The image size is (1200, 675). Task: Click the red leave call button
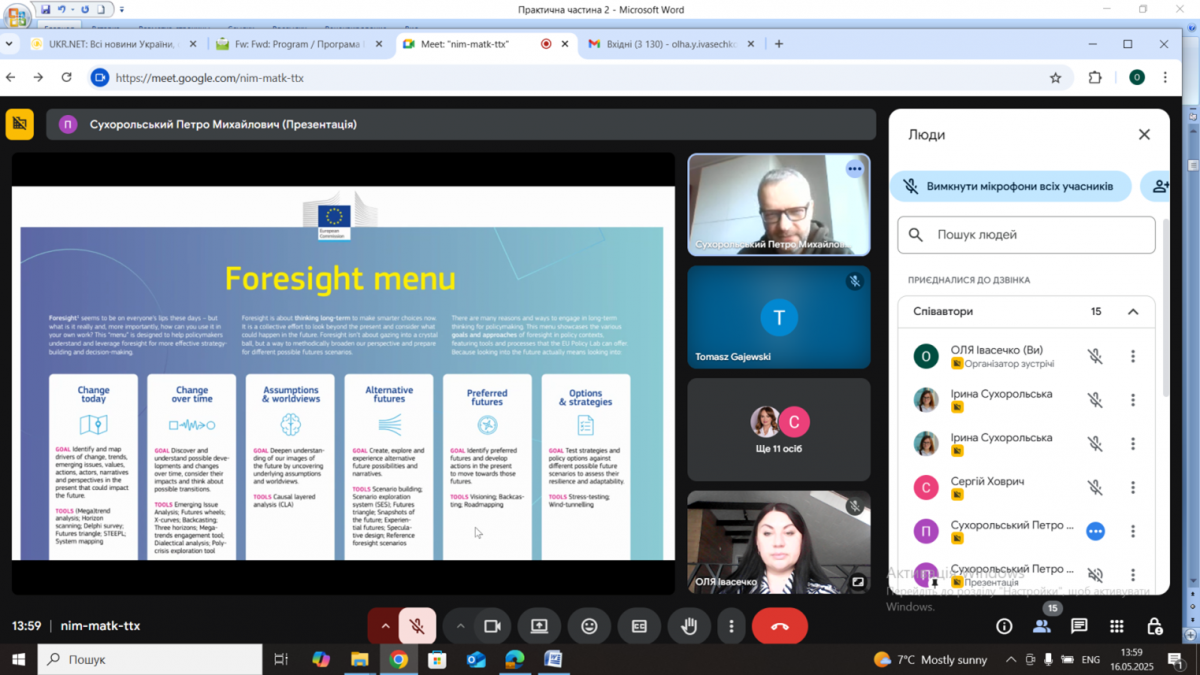point(779,626)
